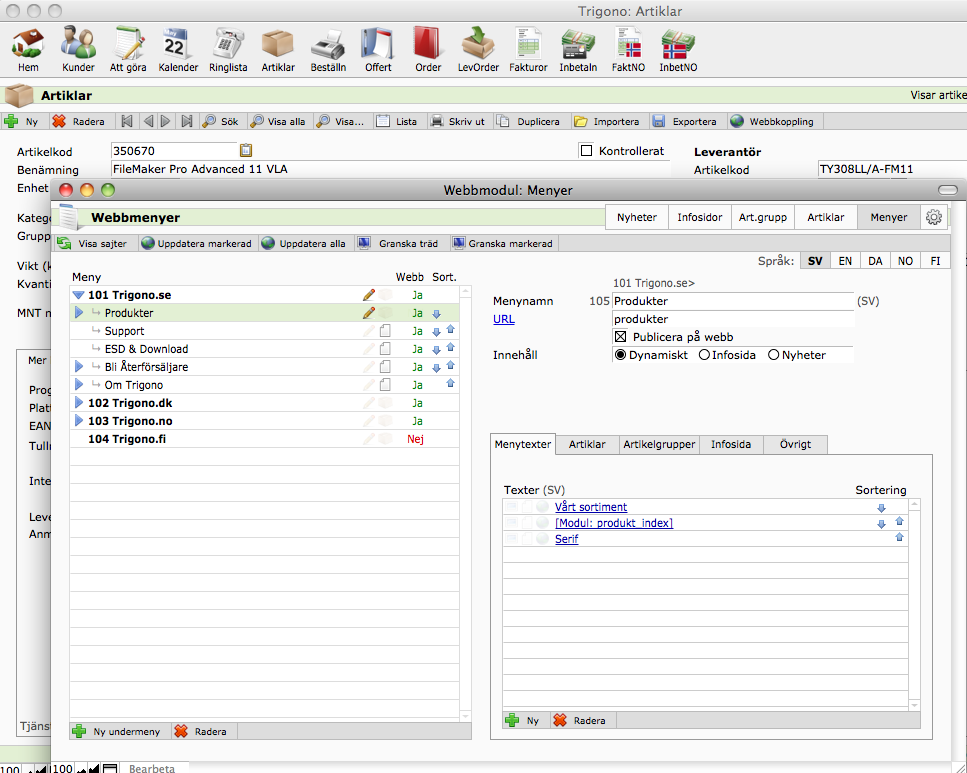Switch language to EN
This screenshot has width=967, height=773.
(845, 261)
